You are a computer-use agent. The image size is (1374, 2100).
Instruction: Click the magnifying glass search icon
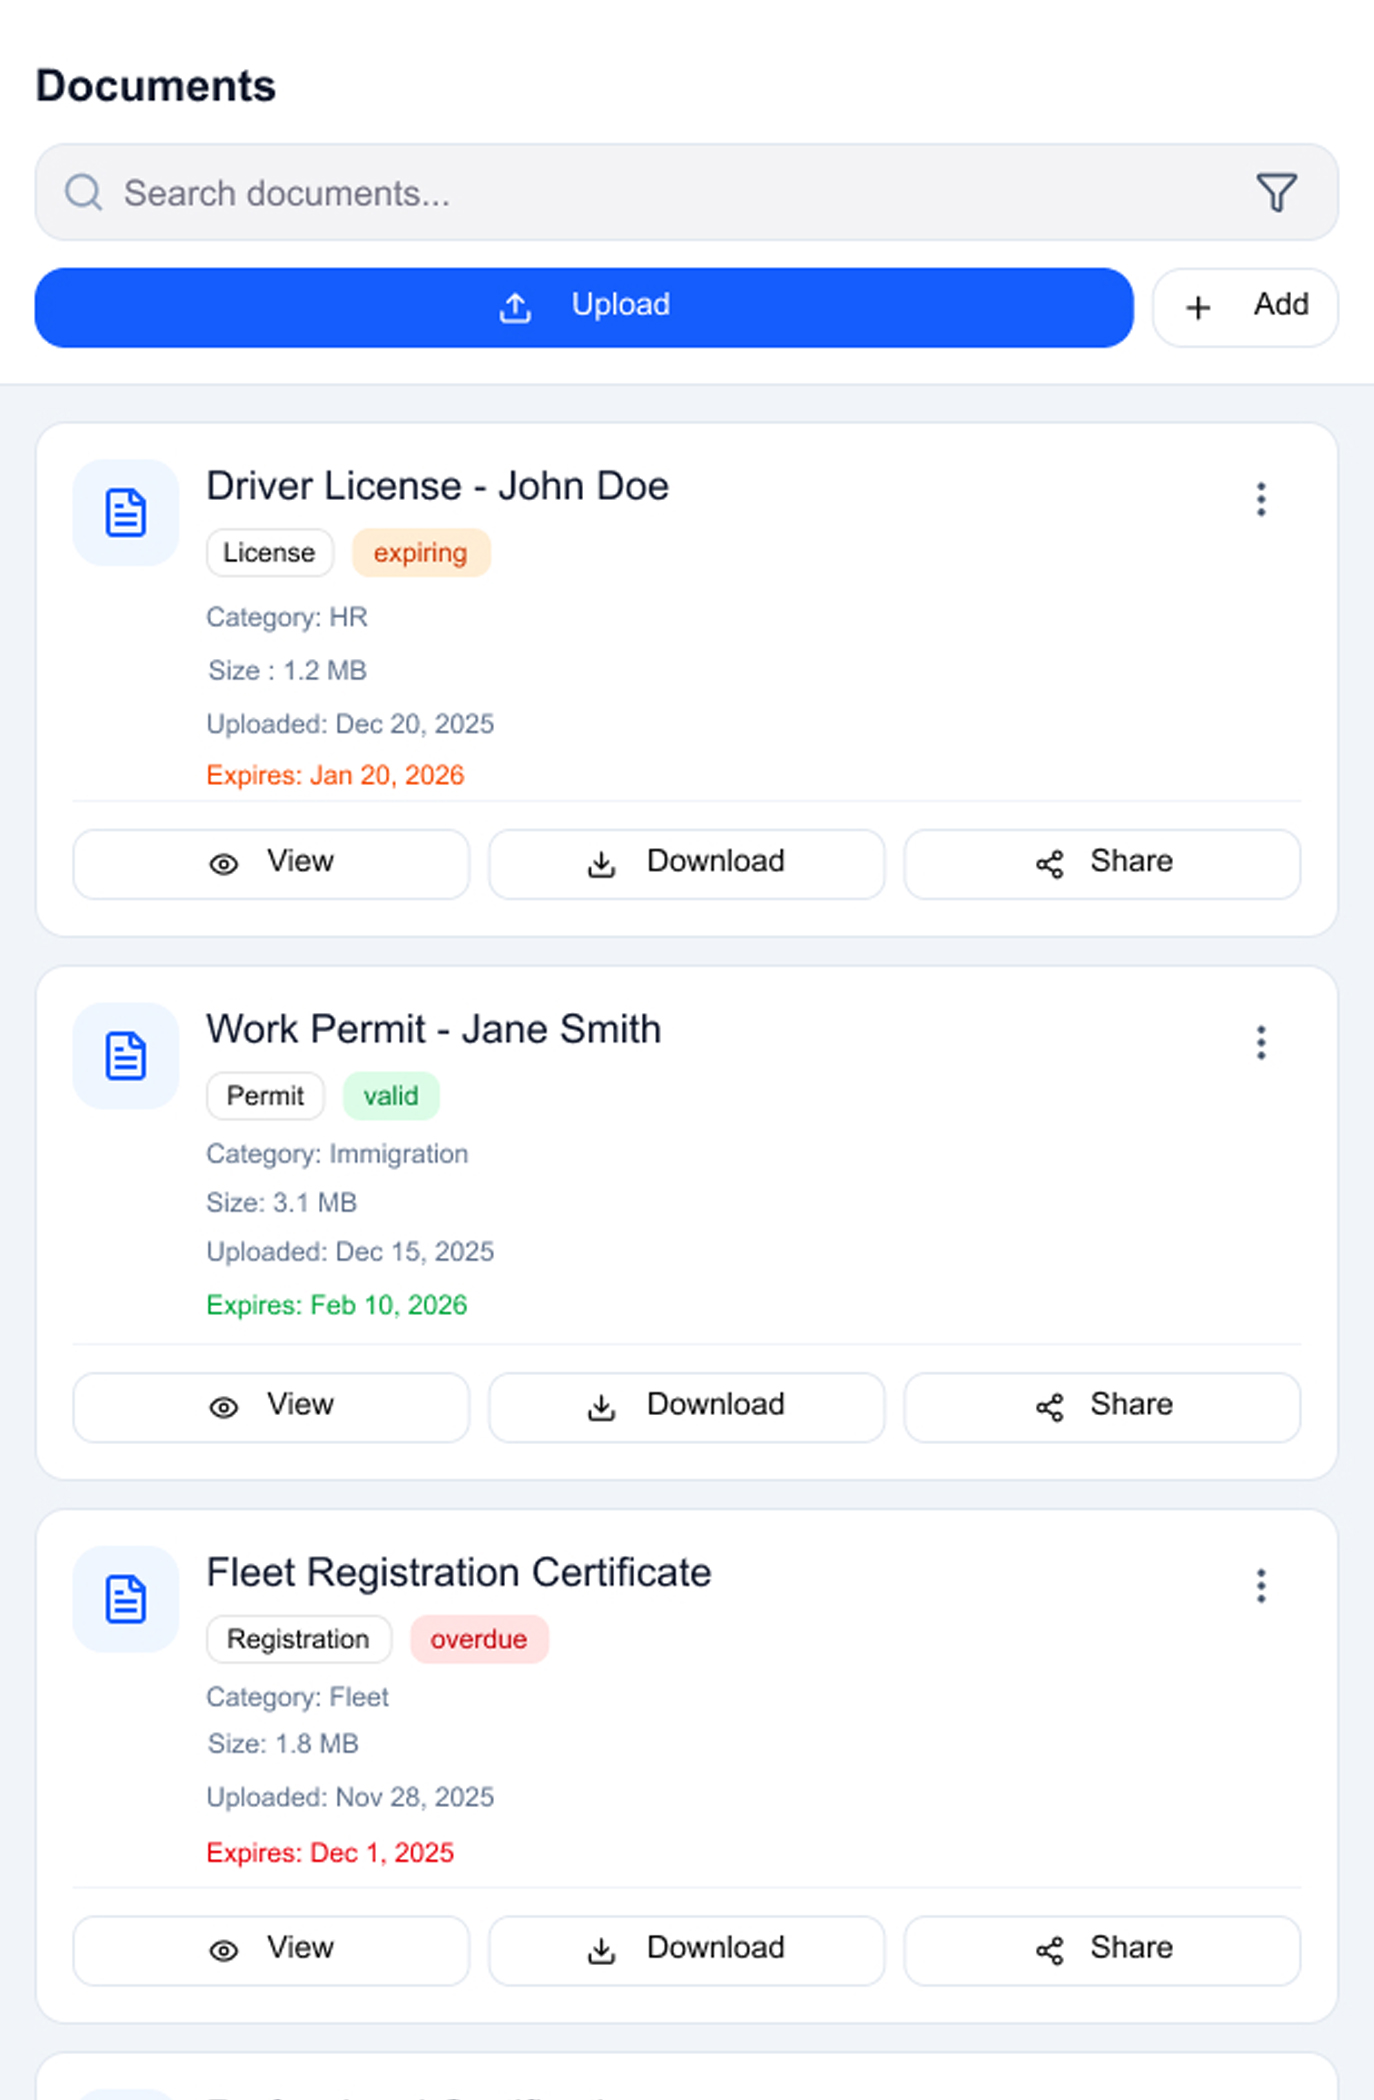pos(84,193)
